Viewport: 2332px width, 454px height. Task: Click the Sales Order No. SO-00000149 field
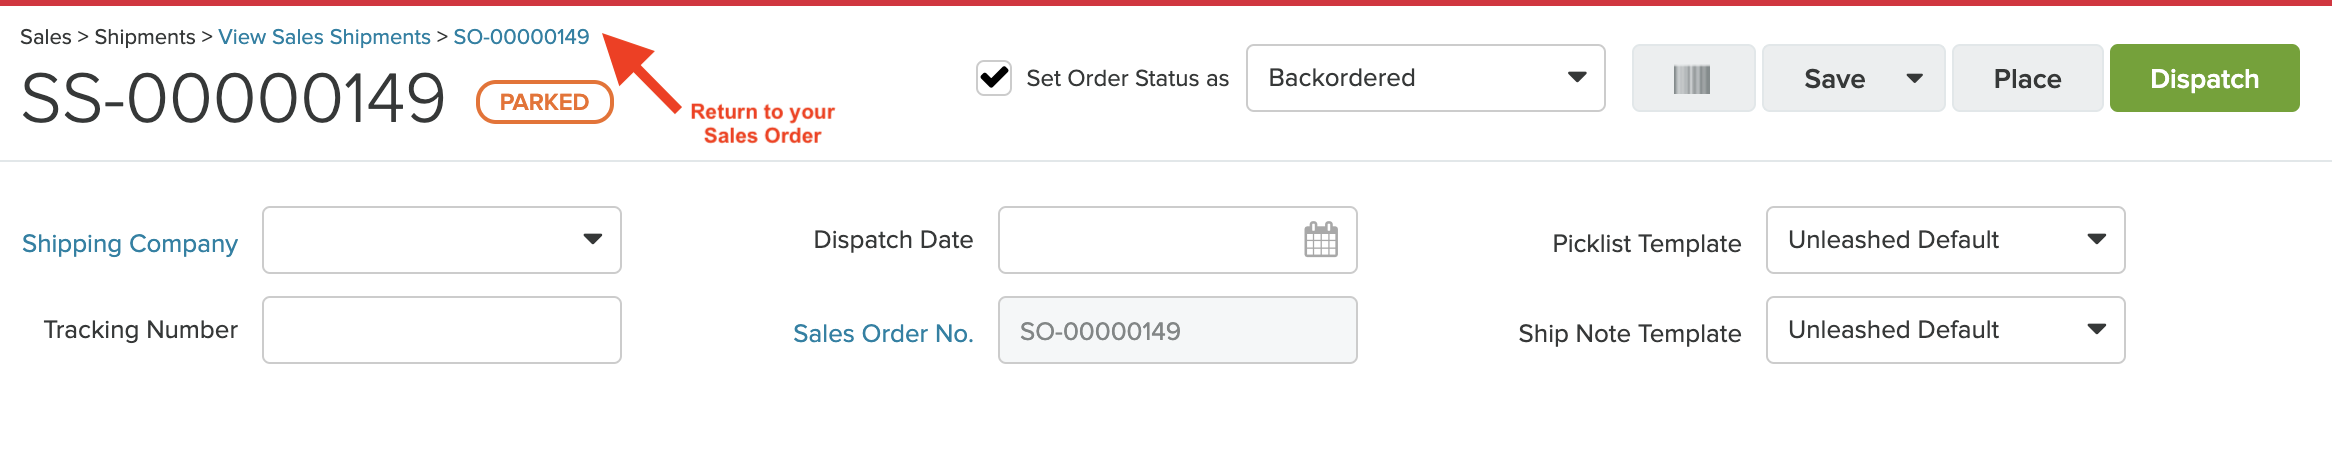pos(1177,330)
